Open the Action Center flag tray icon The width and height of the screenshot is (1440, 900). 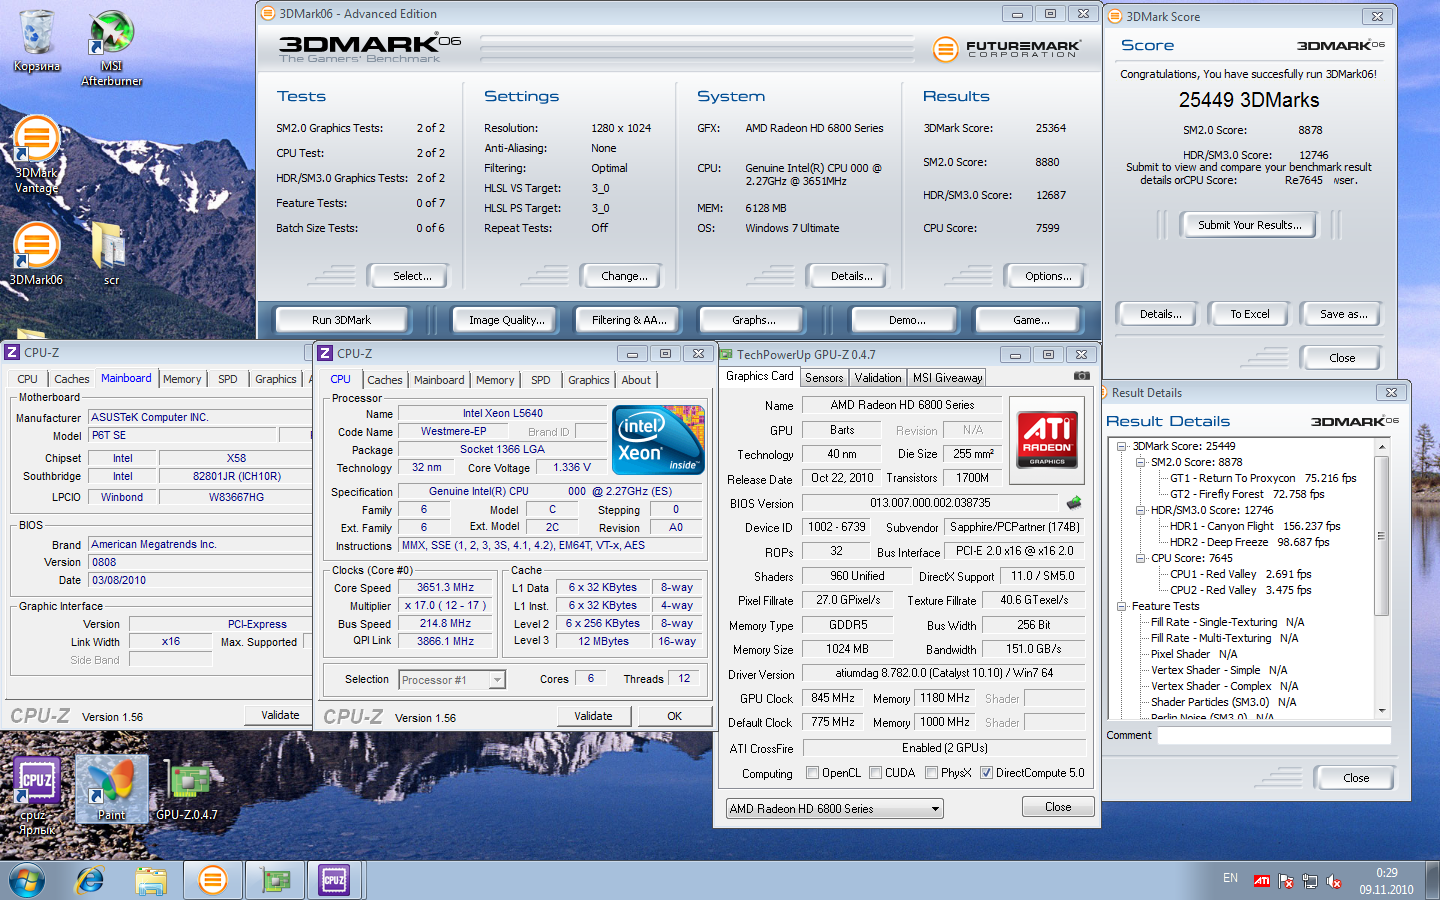(1286, 881)
